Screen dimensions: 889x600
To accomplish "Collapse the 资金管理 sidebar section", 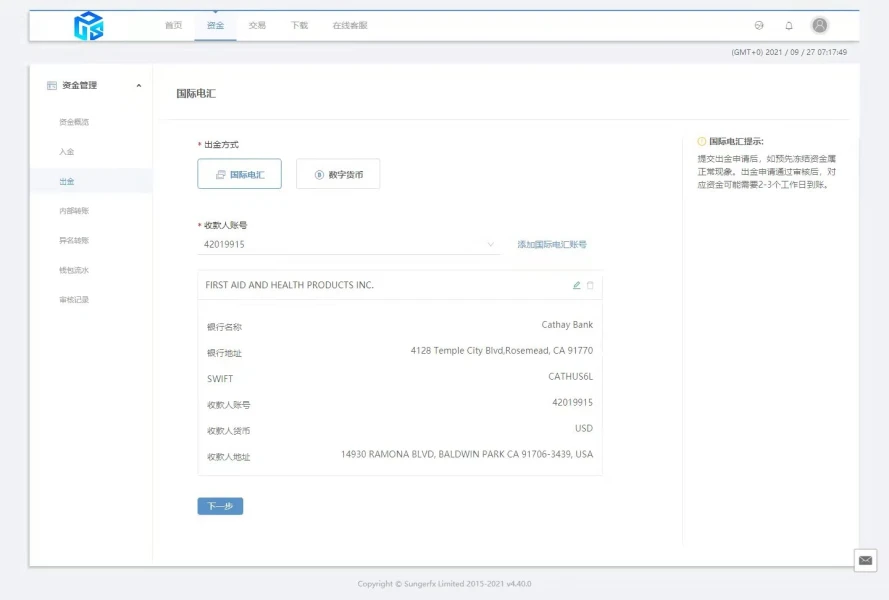I will point(139,86).
